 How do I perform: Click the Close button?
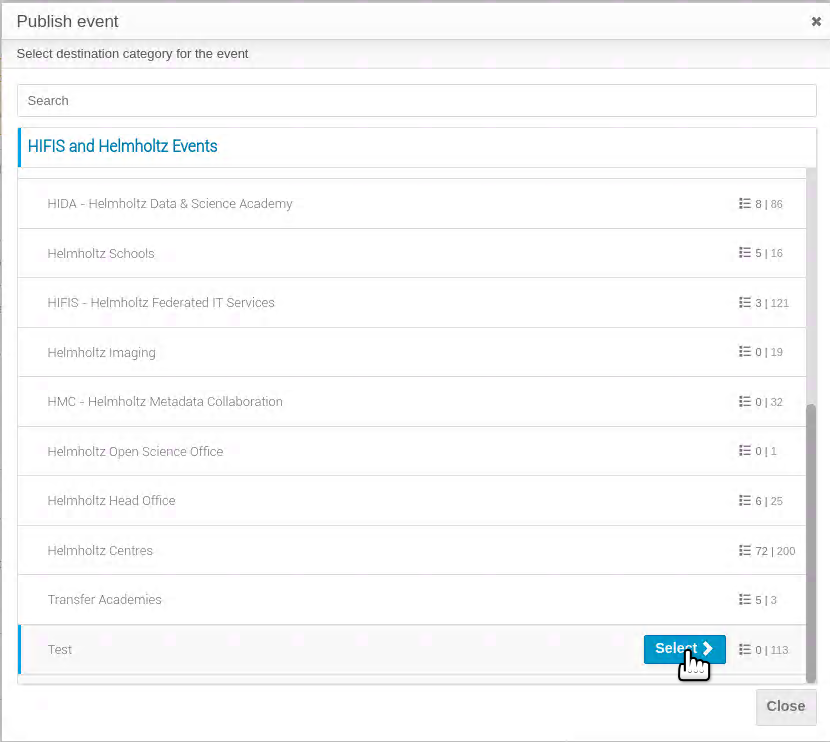click(786, 707)
